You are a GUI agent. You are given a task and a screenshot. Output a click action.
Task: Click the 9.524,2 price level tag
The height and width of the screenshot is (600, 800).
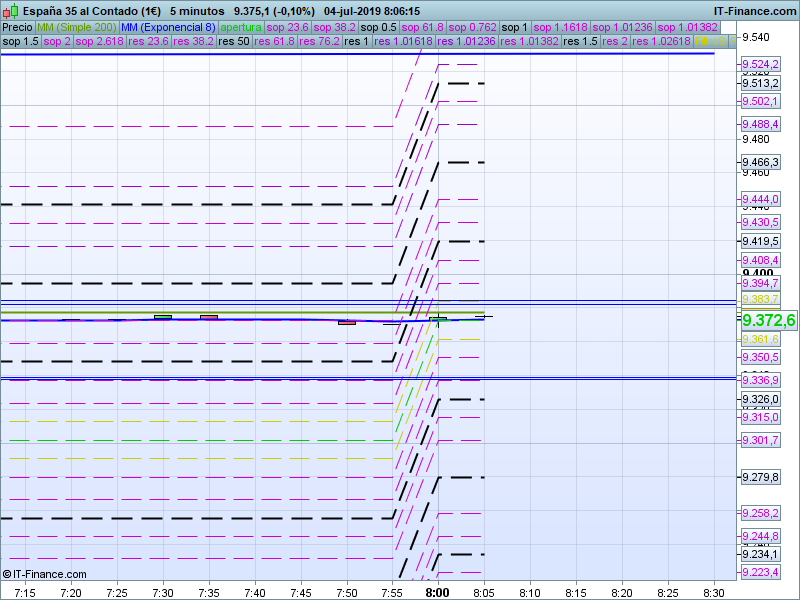click(760, 64)
